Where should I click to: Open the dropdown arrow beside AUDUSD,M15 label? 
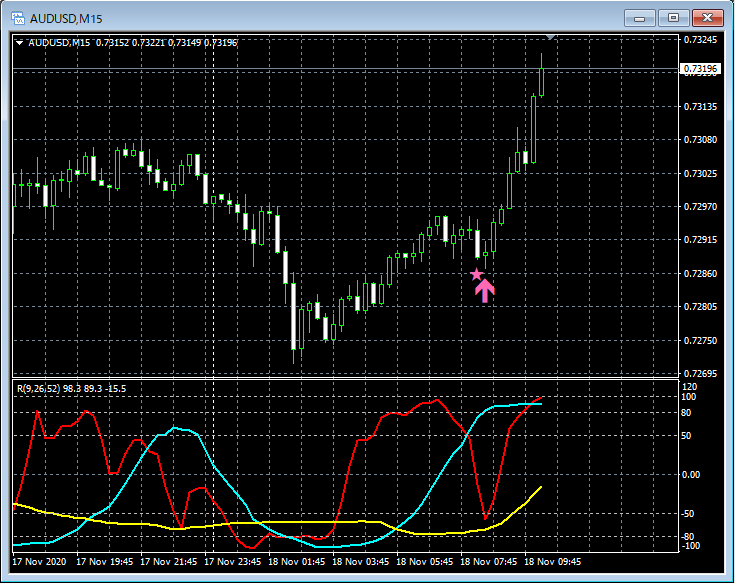coord(19,42)
